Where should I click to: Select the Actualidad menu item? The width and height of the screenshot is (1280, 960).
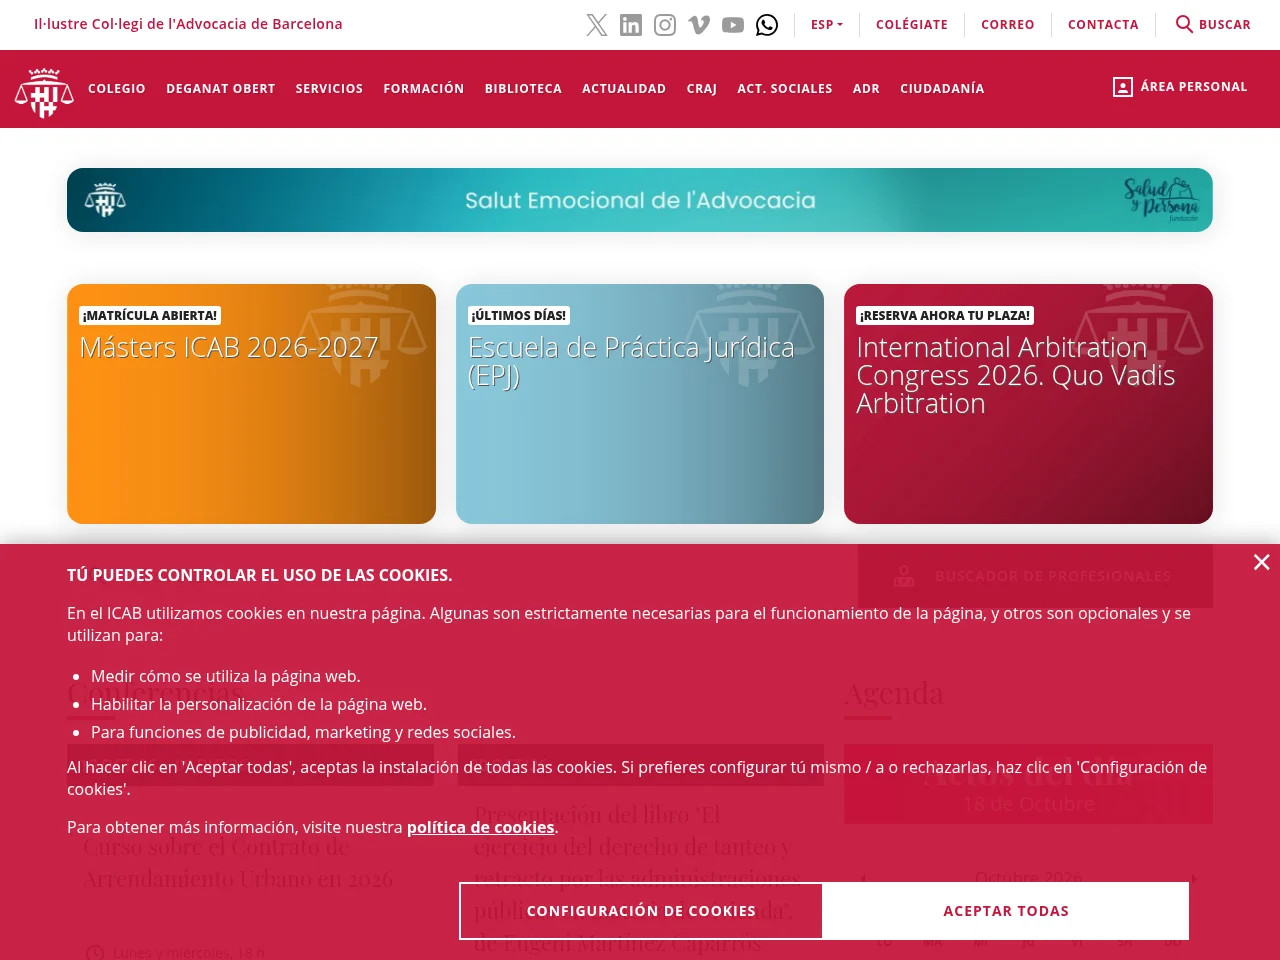624,89
